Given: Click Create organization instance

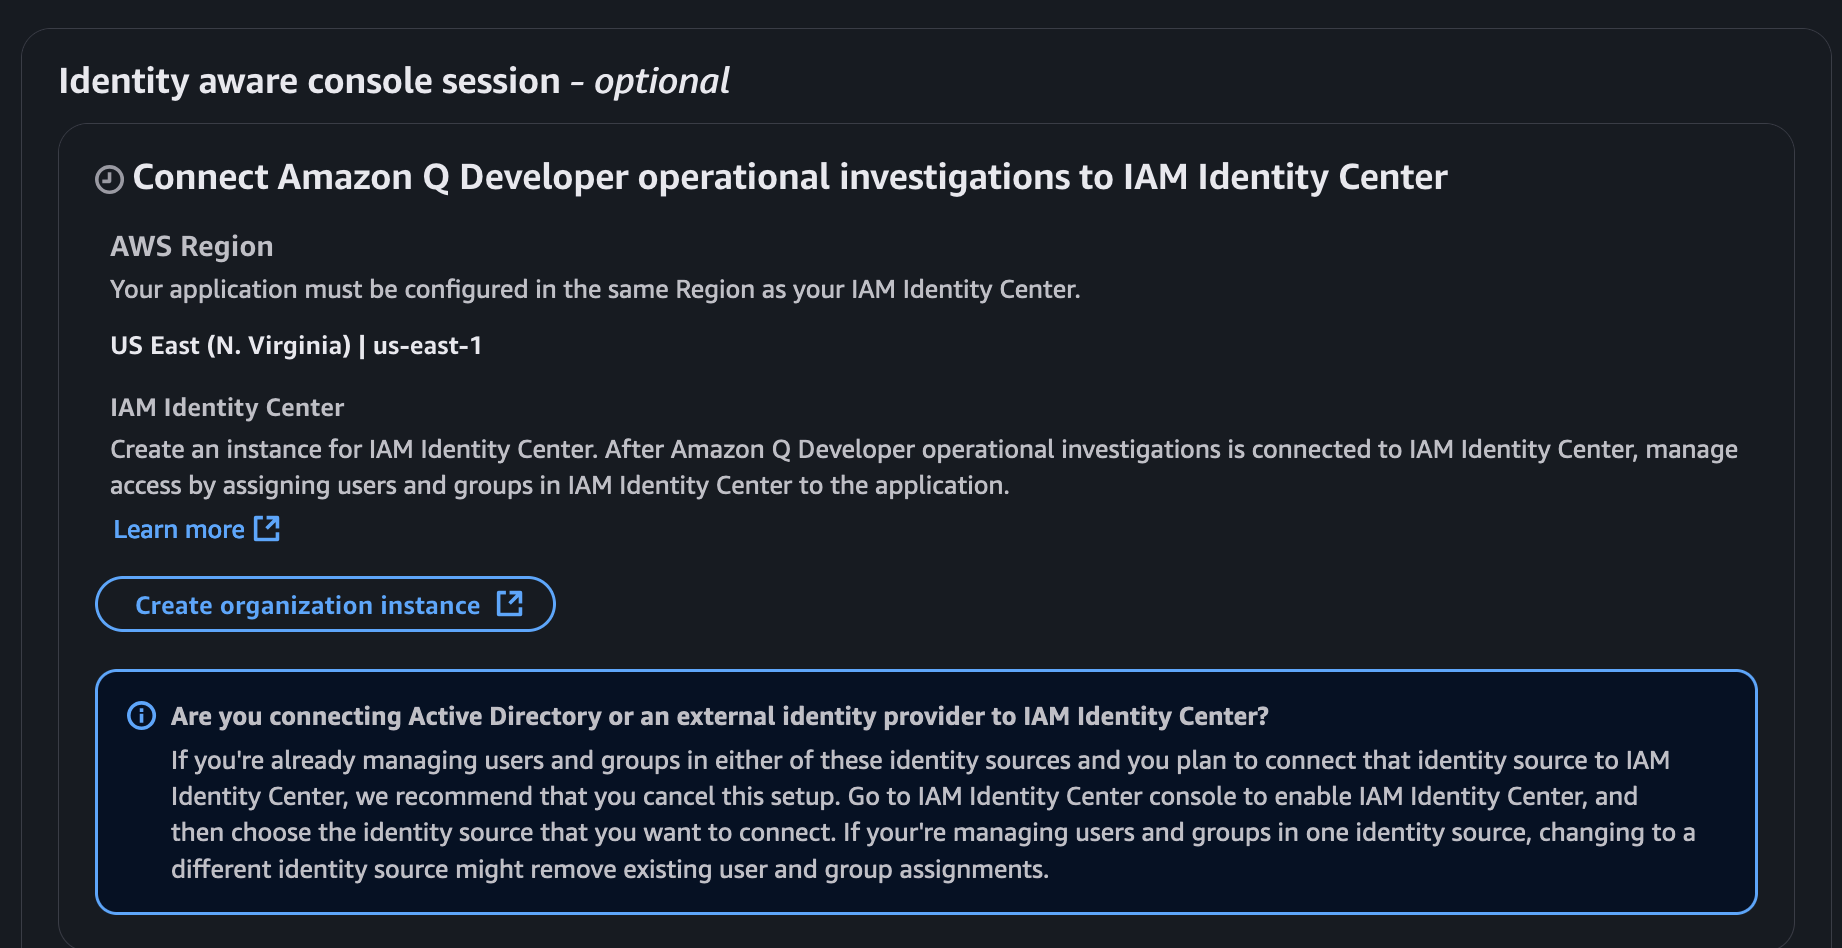Looking at the screenshot, I should coord(325,604).
